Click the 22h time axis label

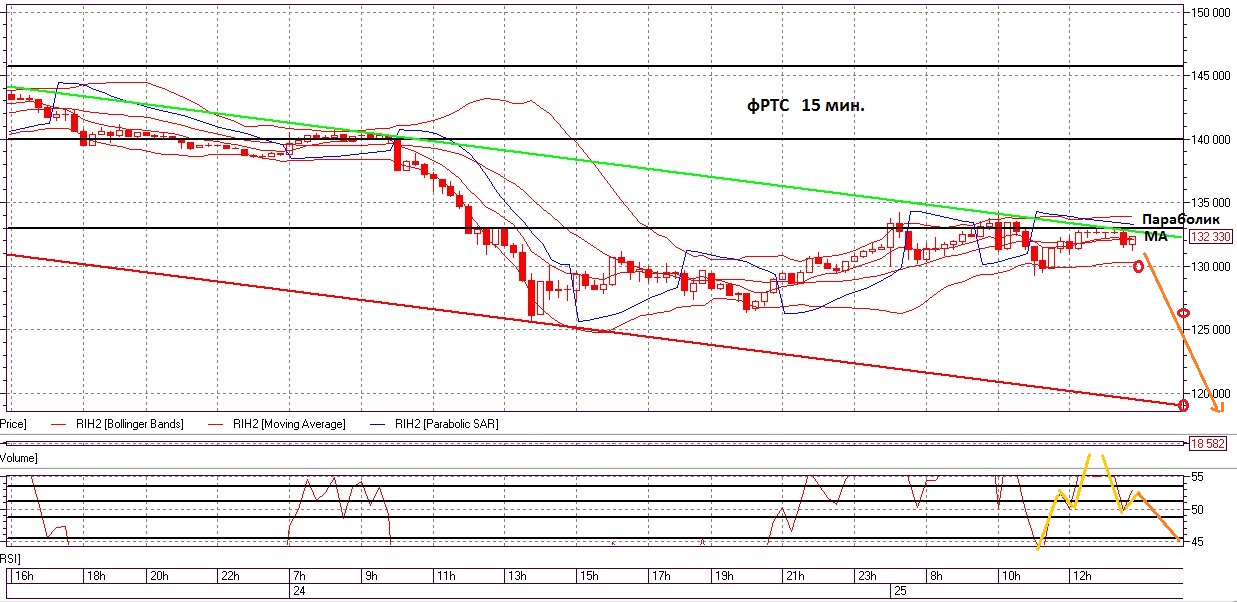click(228, 577)
